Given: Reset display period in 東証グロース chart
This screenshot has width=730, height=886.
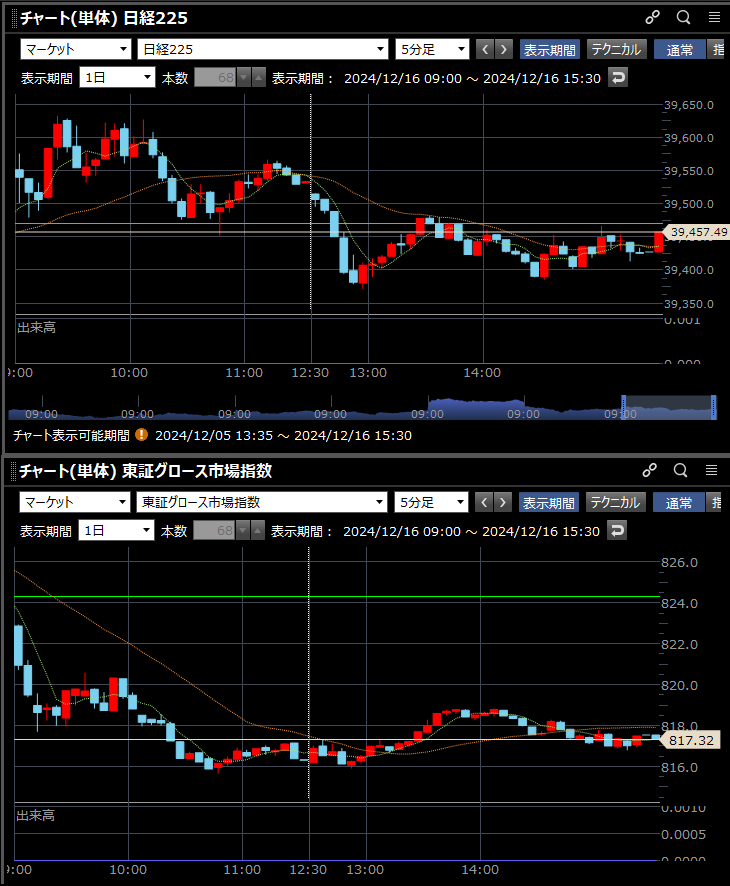Looking at the screenshot, I should [617, 530].
